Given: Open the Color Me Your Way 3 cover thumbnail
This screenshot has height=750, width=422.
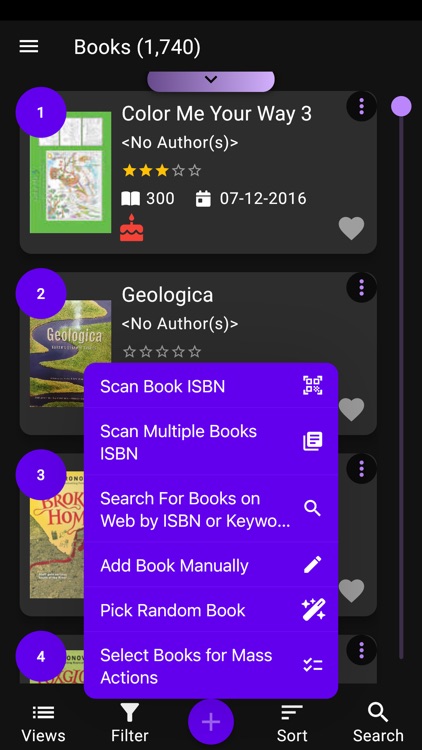Looking at the screenshot, I should click(x=70, y=172).
